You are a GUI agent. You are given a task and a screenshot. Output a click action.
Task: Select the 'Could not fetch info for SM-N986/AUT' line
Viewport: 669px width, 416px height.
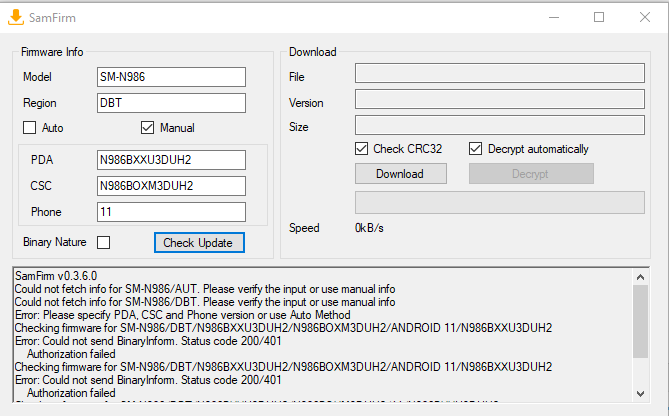(205, 289)
